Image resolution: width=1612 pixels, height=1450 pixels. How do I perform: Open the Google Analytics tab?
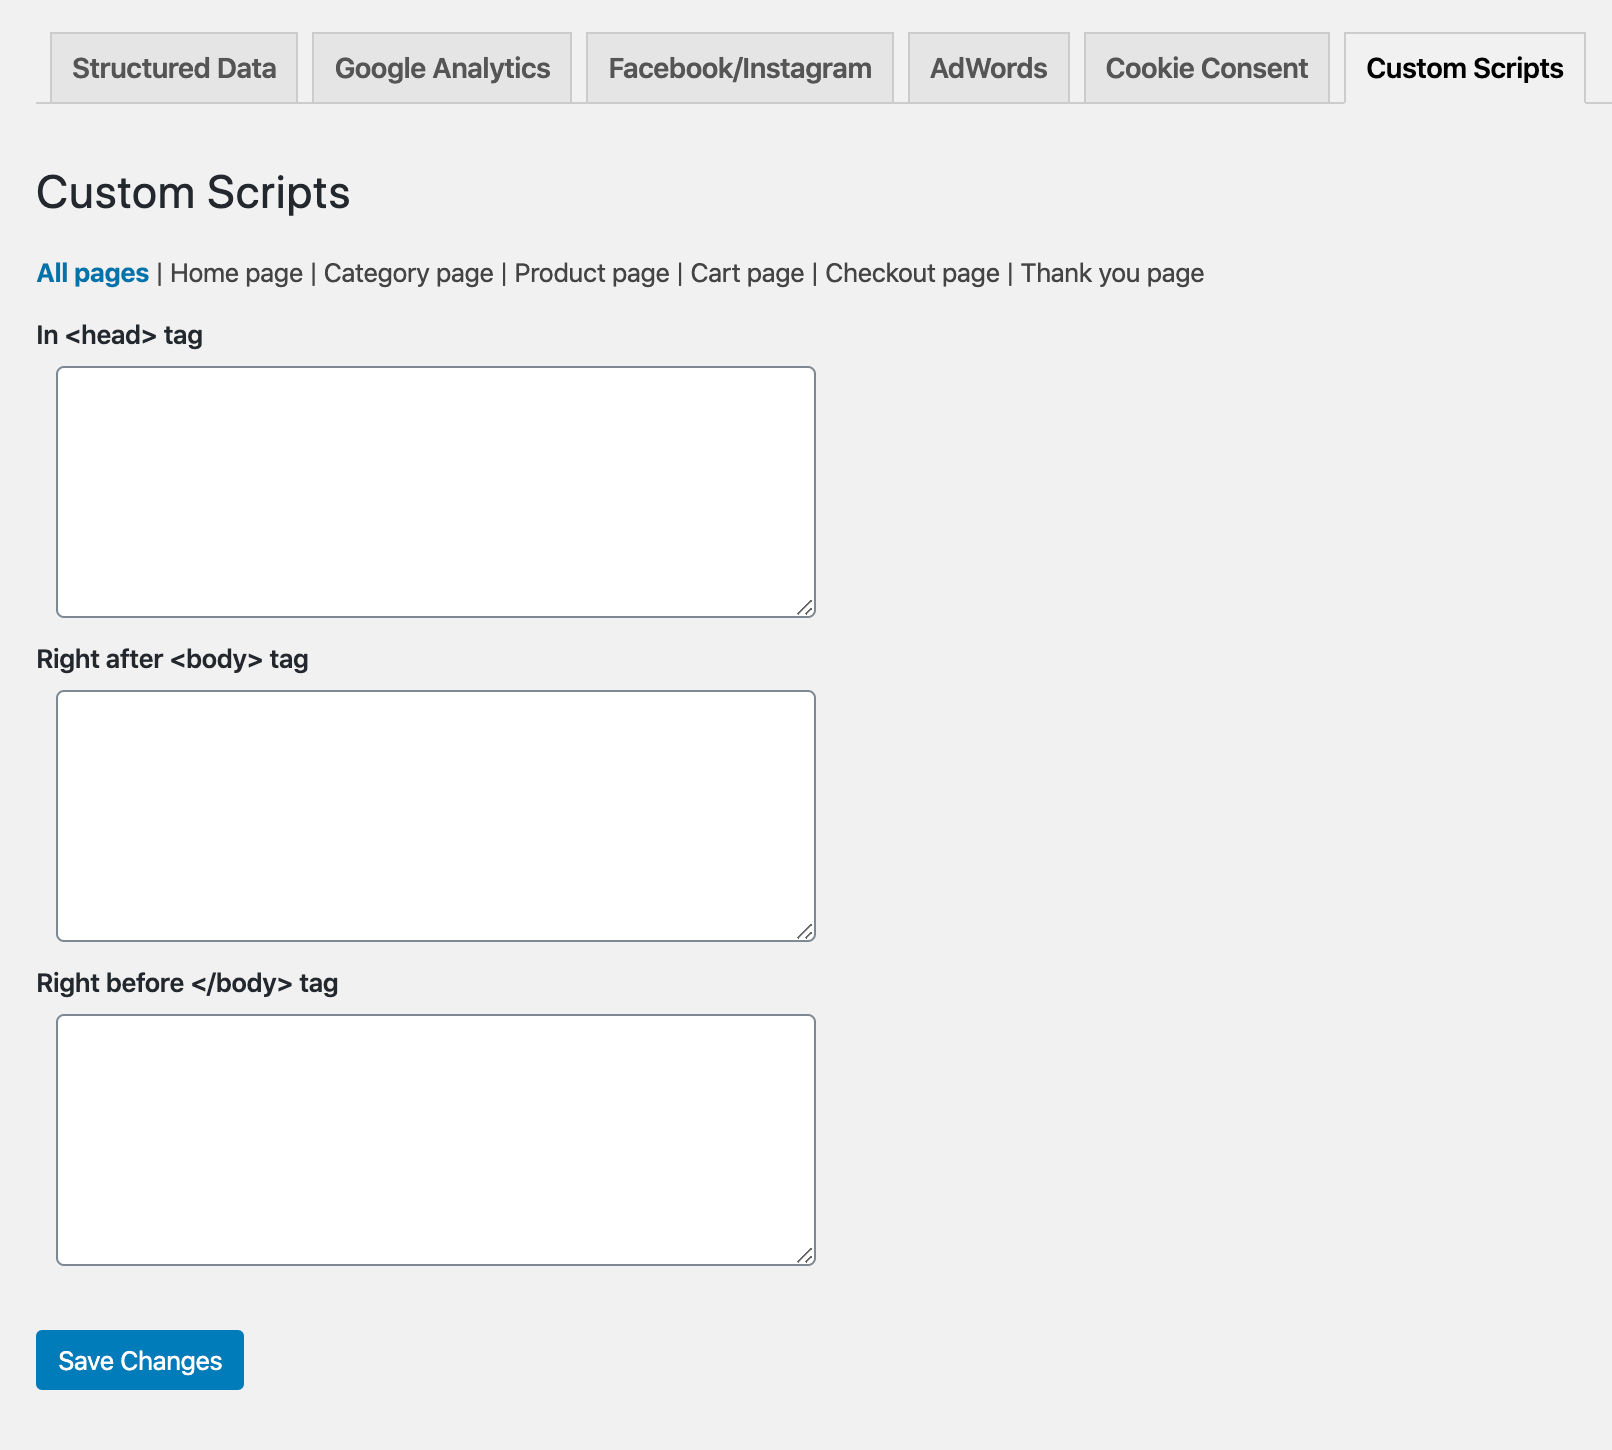442,68
